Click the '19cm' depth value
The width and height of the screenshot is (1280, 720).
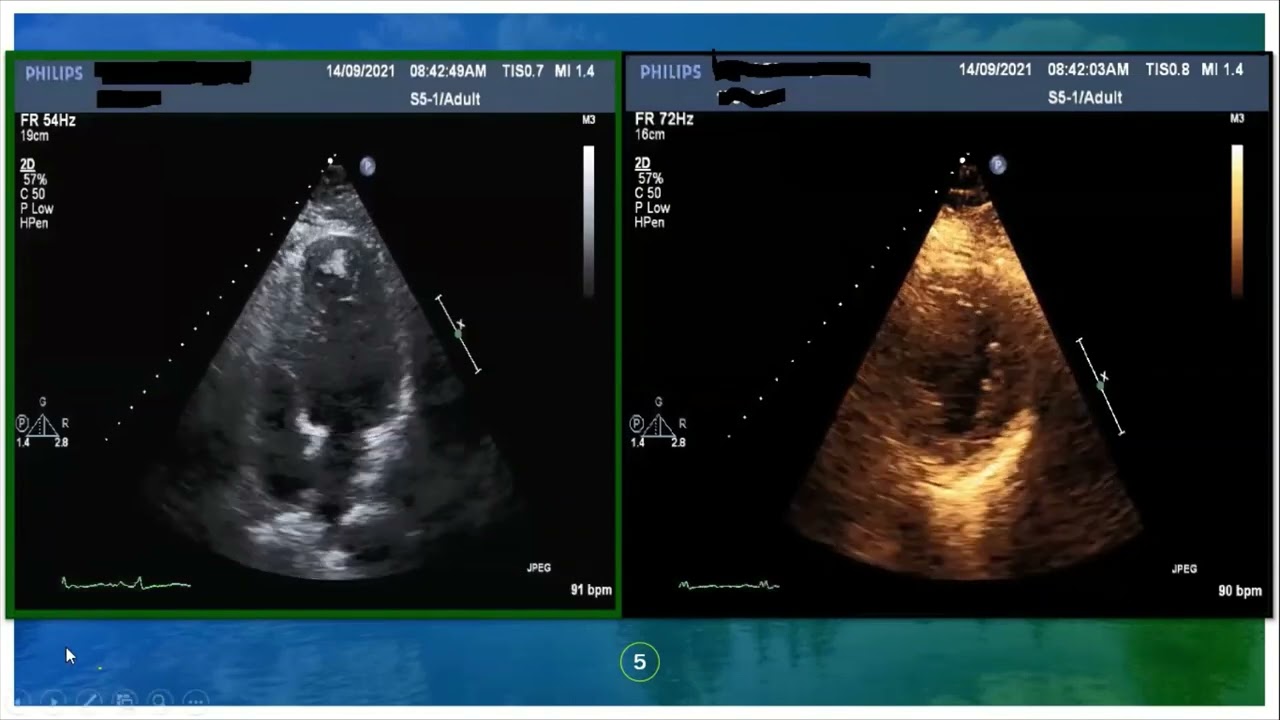(x=34, y=135)
